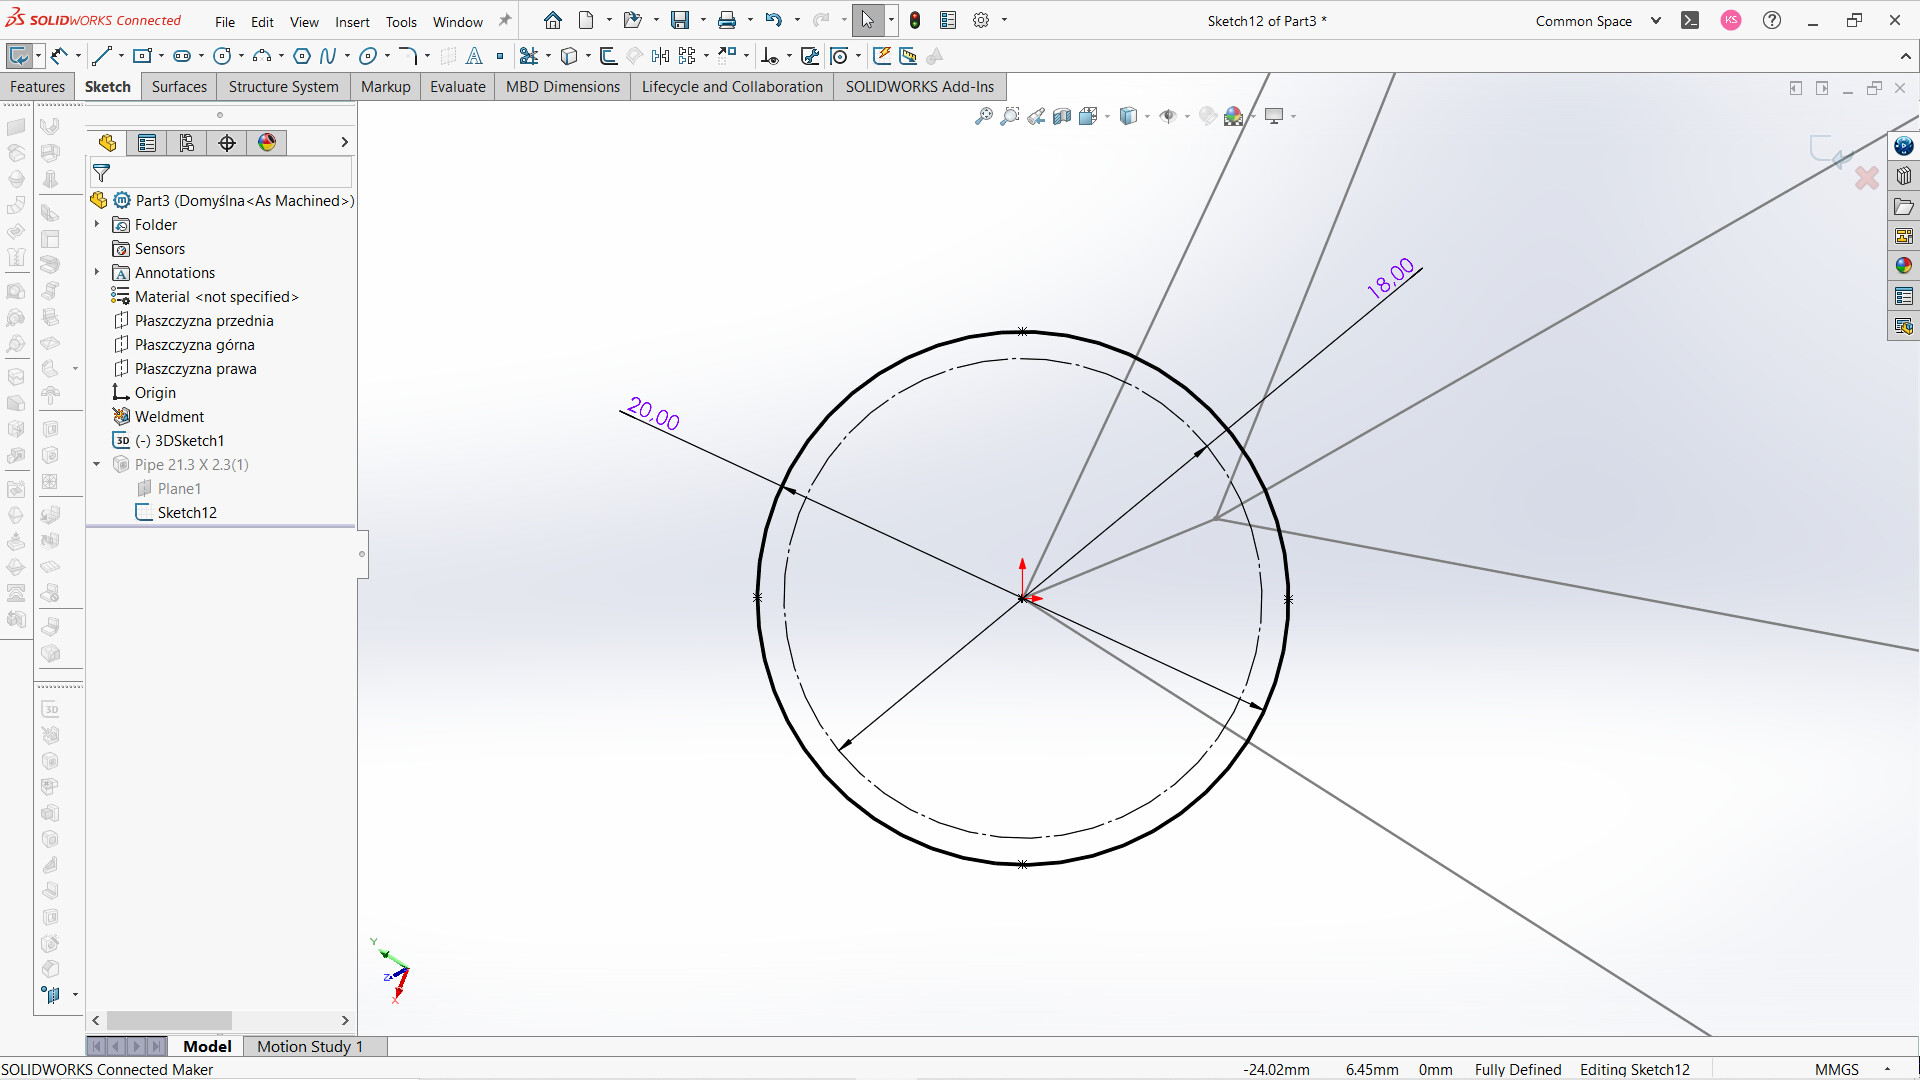The width and height of the screenshot is (1920, 1080).
Task: Toggle Hide/Show Items eye icon
Action: point(1168,116)
